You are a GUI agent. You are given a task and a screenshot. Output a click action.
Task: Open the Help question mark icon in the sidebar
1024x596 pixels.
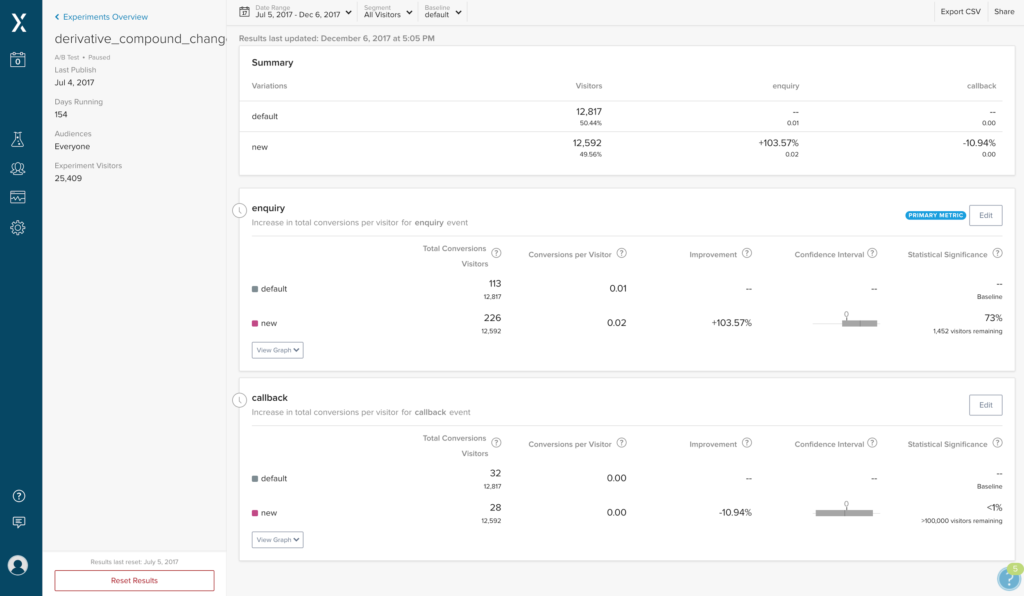click(x=18, y=496)
